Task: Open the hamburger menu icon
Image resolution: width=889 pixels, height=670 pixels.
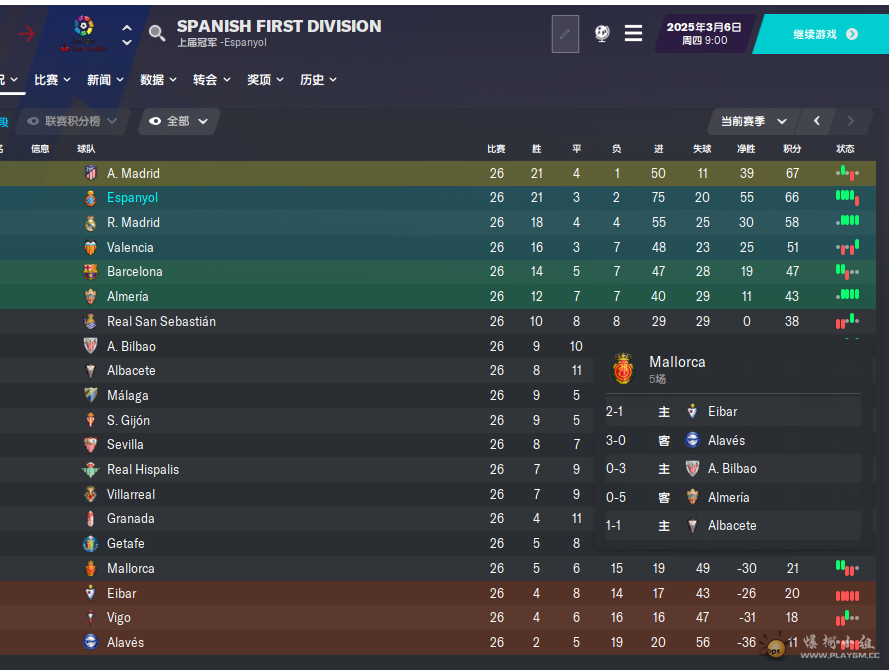Action: (x=634, y=33)
